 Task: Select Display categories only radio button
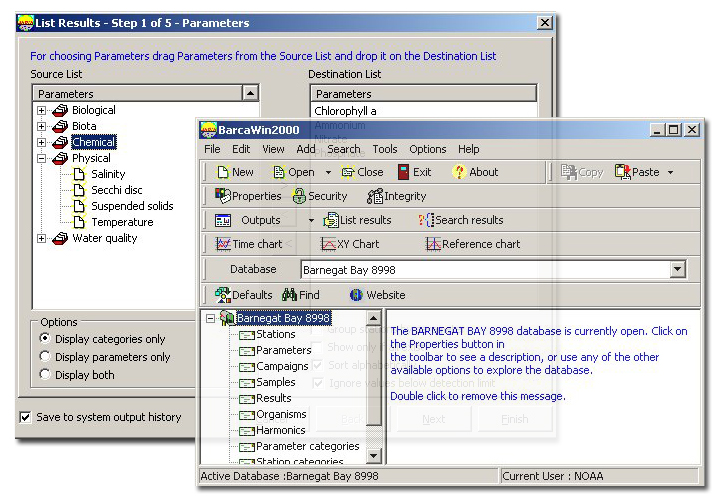(45, 338)
